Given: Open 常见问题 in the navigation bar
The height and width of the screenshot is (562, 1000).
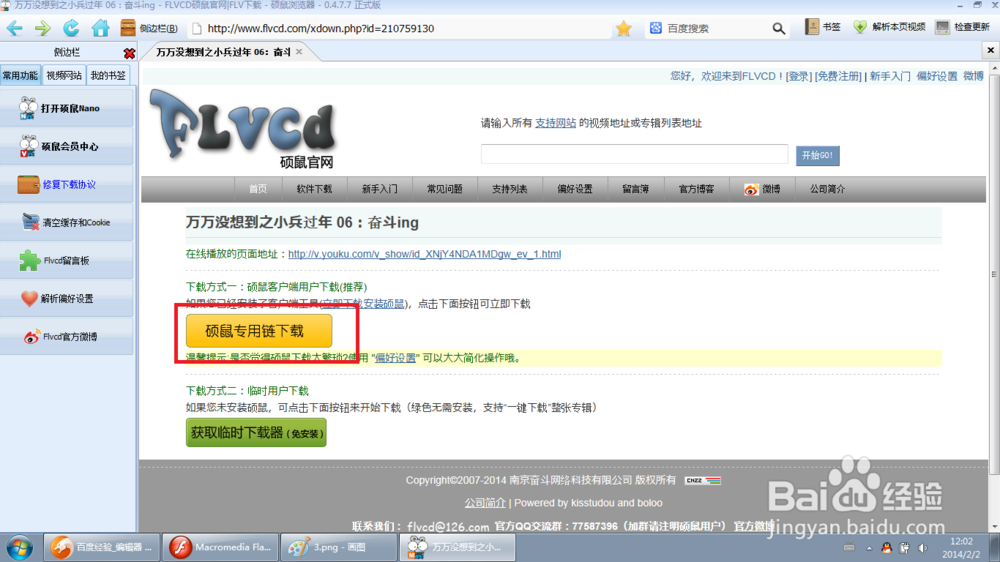Looking at the screenshot, I should tap(445, 189).
